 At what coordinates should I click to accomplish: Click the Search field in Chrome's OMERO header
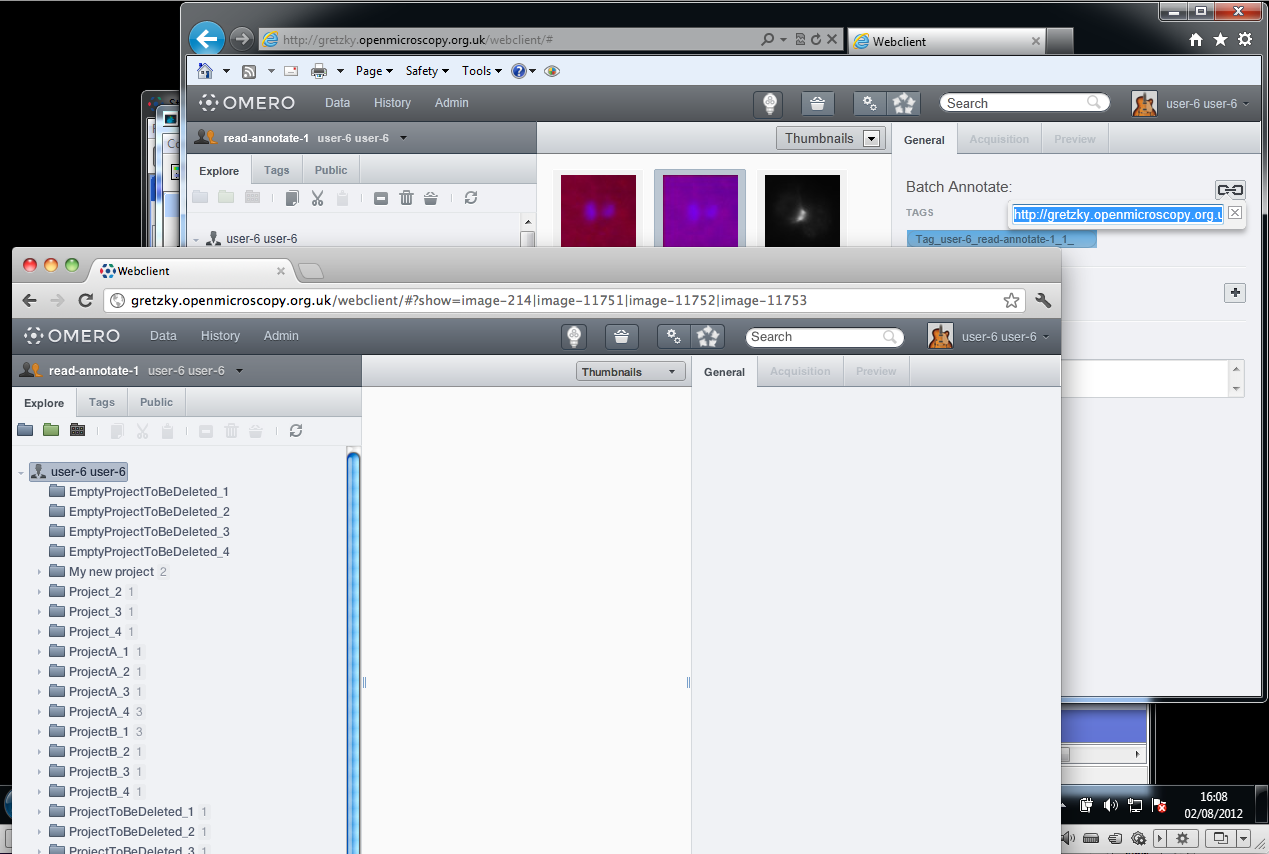click(825, 337)
